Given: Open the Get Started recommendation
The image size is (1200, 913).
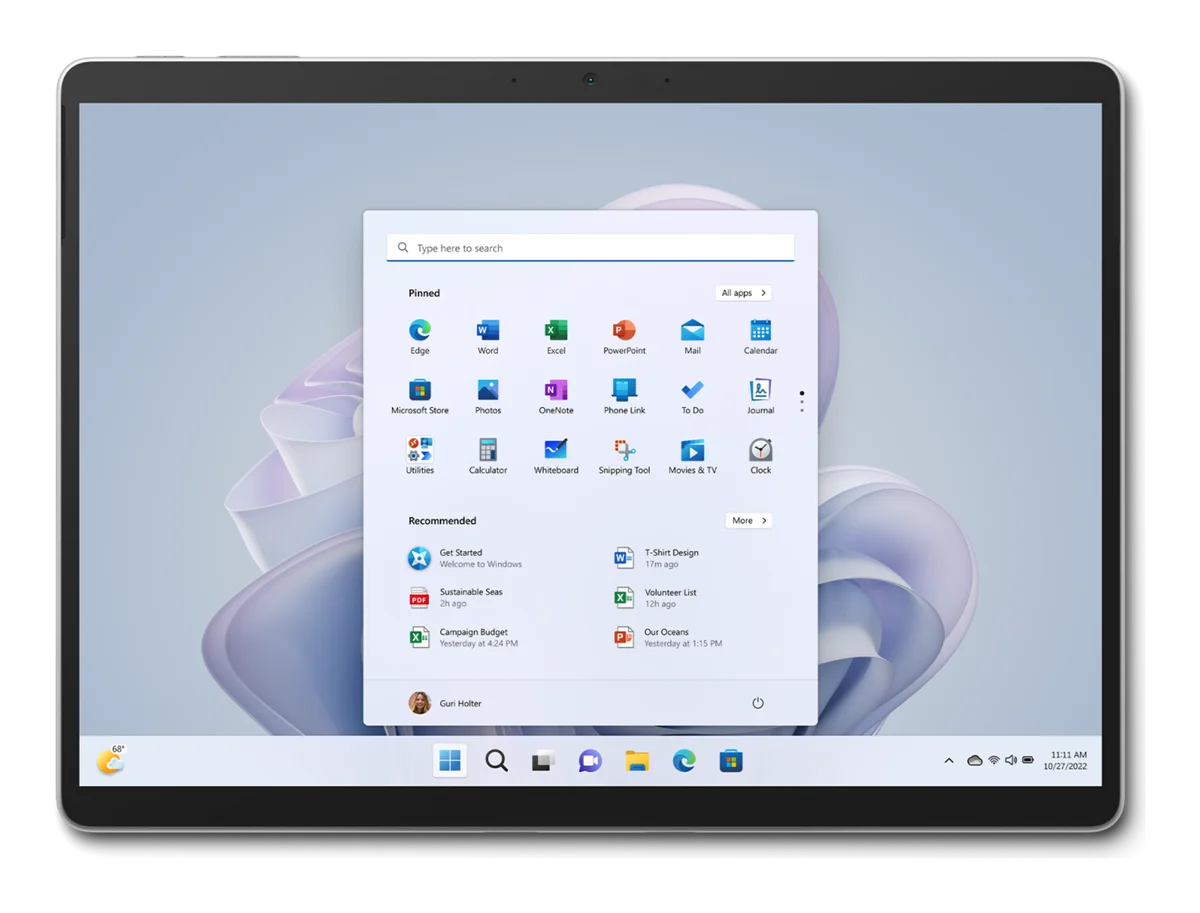Looking at the screenshot, I should click(465, 558).
